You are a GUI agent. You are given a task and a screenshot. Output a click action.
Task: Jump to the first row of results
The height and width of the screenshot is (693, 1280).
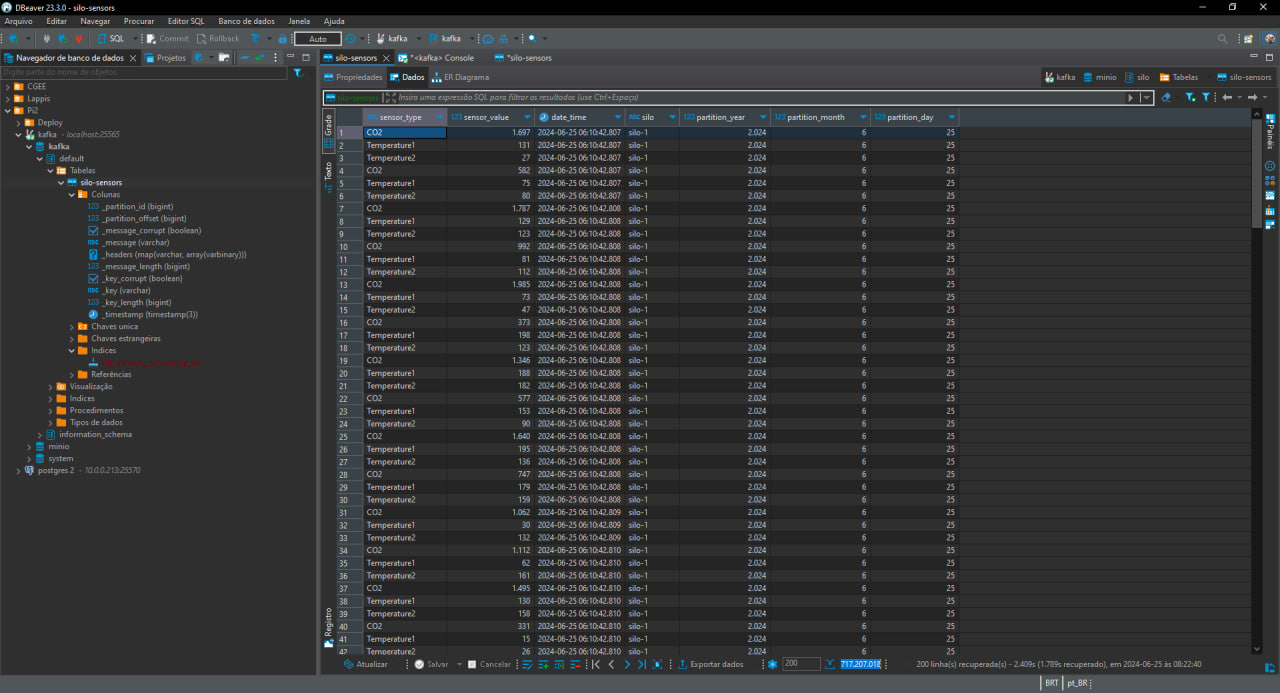[596, 664]
